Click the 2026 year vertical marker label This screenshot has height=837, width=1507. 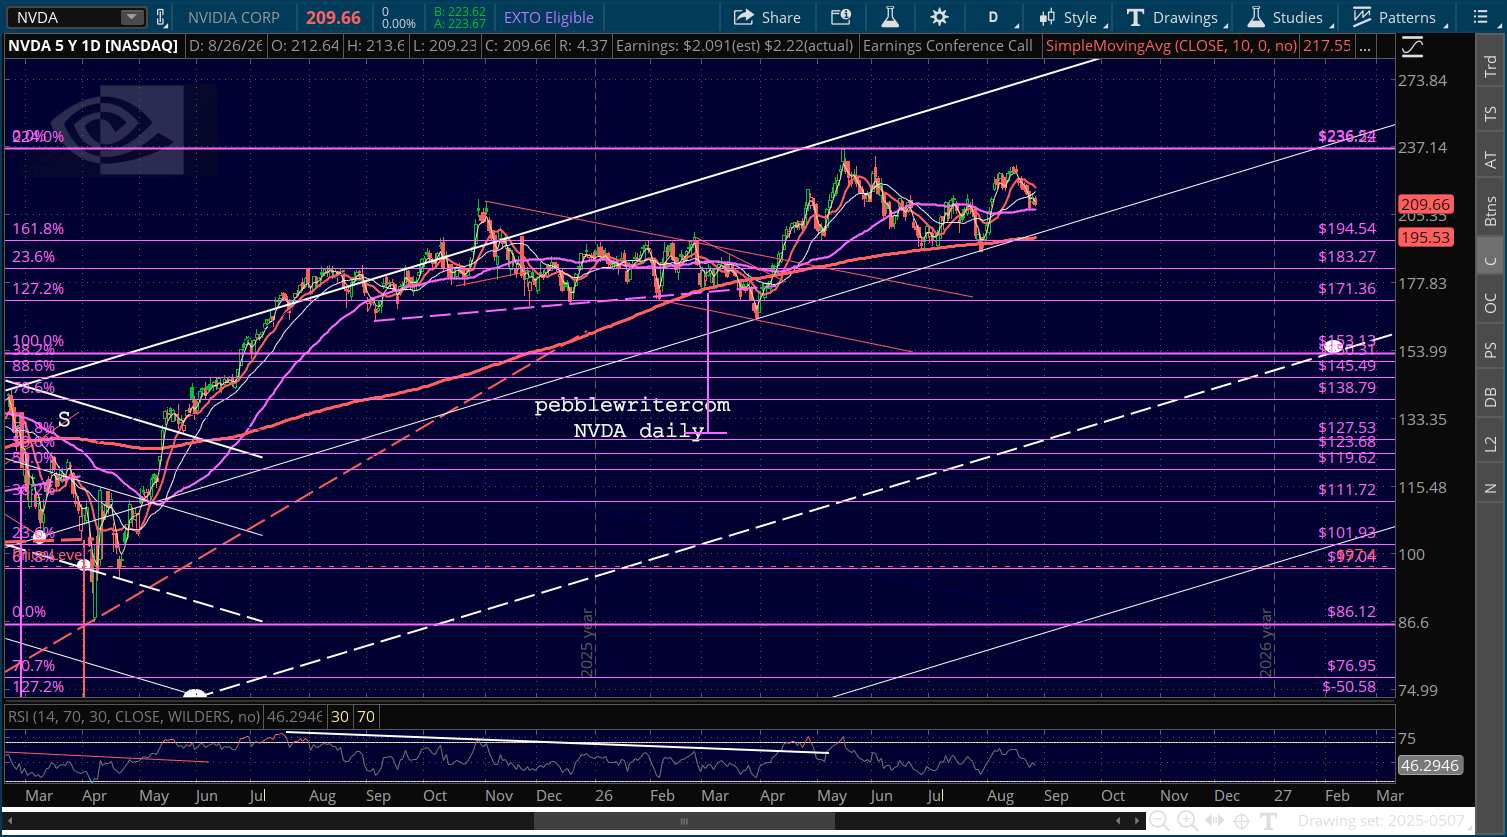[x=1267, y=643]
